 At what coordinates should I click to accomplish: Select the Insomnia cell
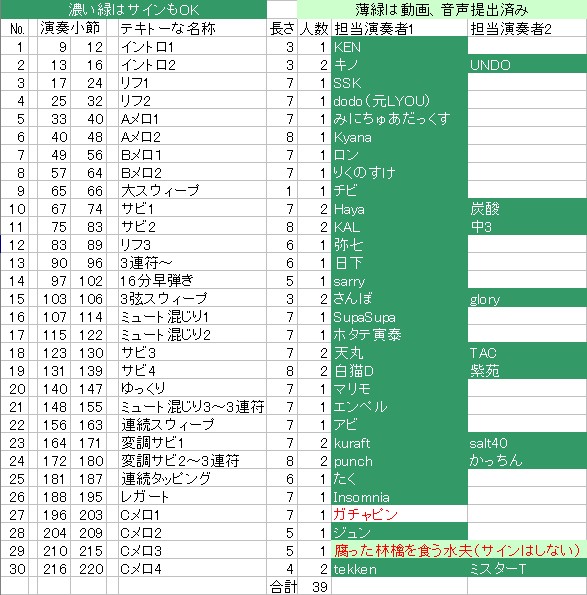click(x=399, y=497)
